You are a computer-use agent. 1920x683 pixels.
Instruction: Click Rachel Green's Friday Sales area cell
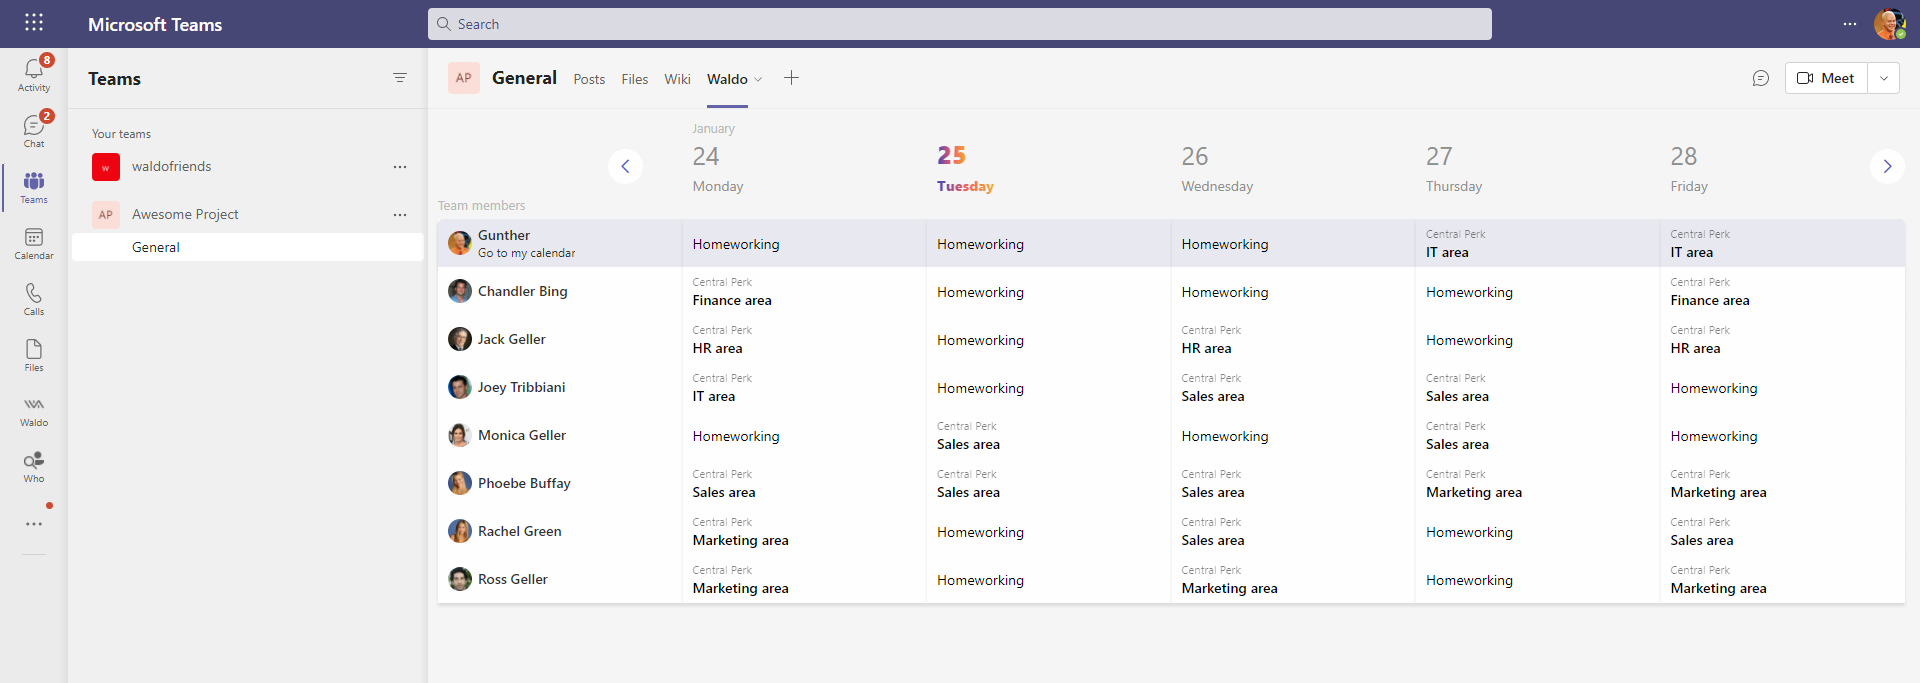[1782, 531]
